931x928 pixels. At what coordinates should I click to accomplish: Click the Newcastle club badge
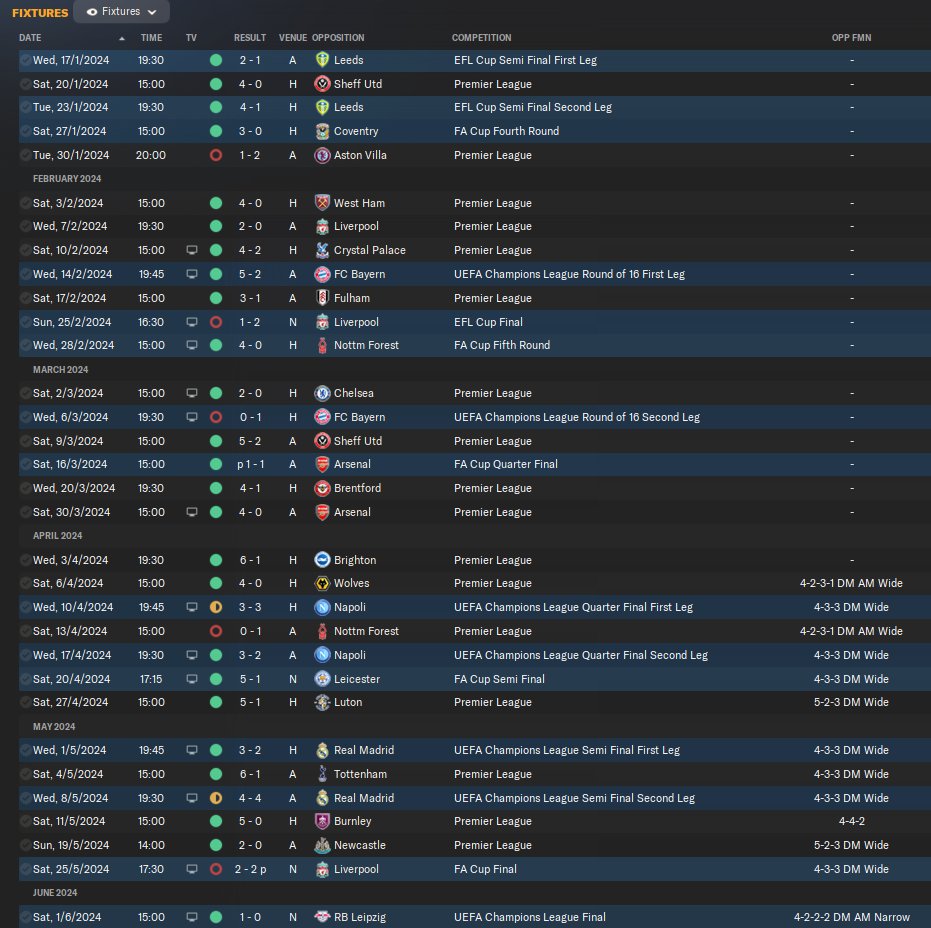click(x=322, y=845)
